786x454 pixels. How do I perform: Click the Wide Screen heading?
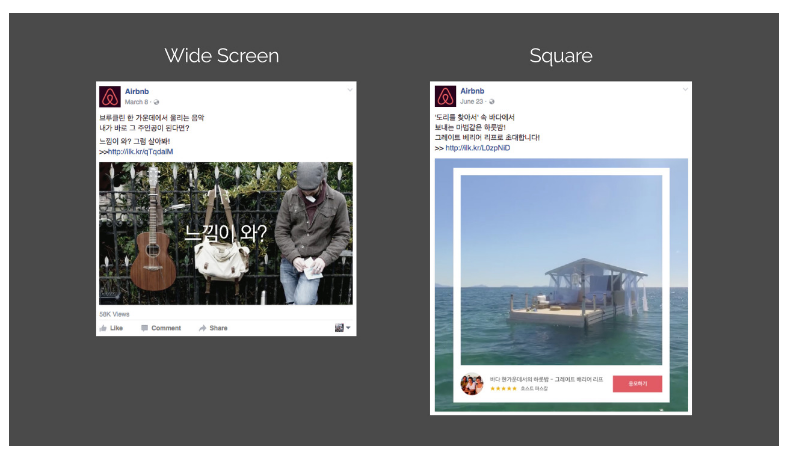pyautogui.click(x=222, y=56)
